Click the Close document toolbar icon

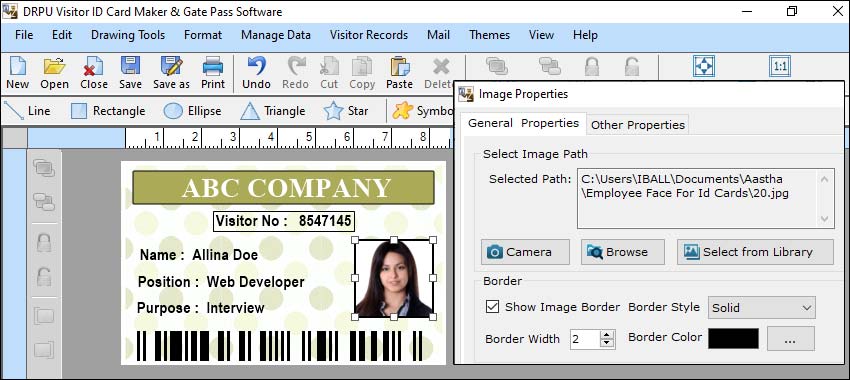[x=94, y=73]
